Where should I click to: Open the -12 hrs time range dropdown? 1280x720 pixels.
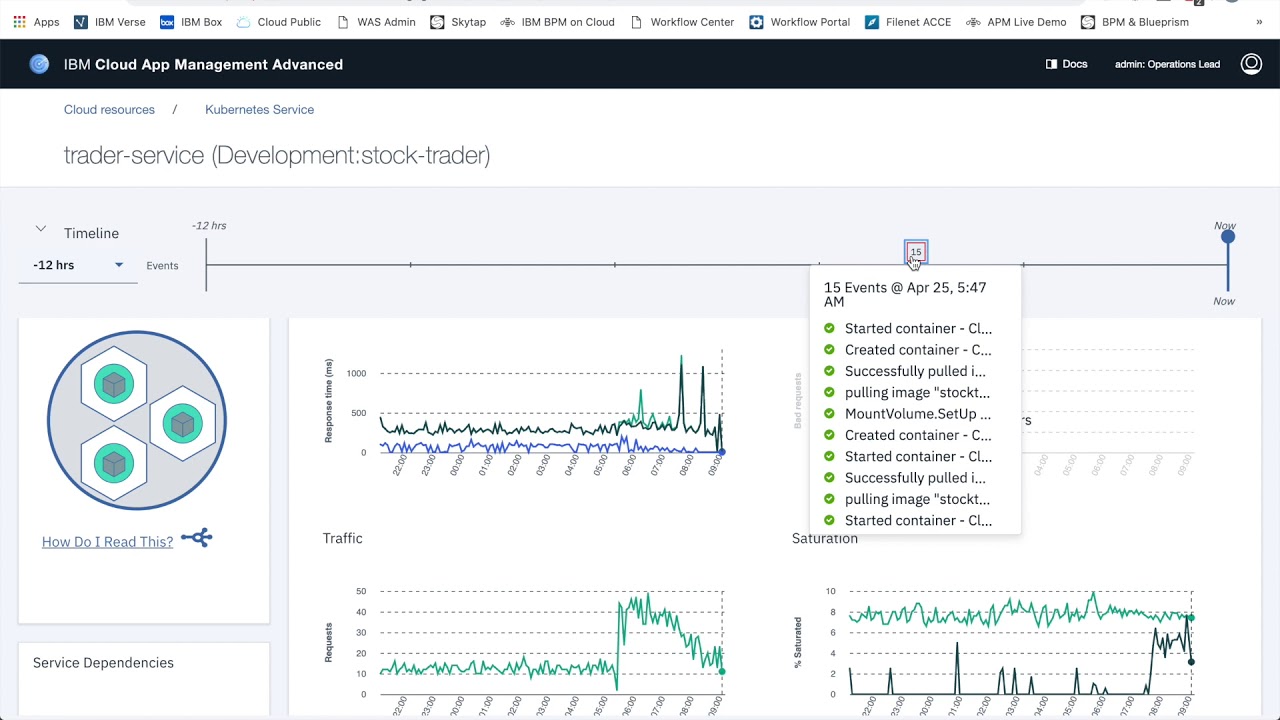(78, 265)
